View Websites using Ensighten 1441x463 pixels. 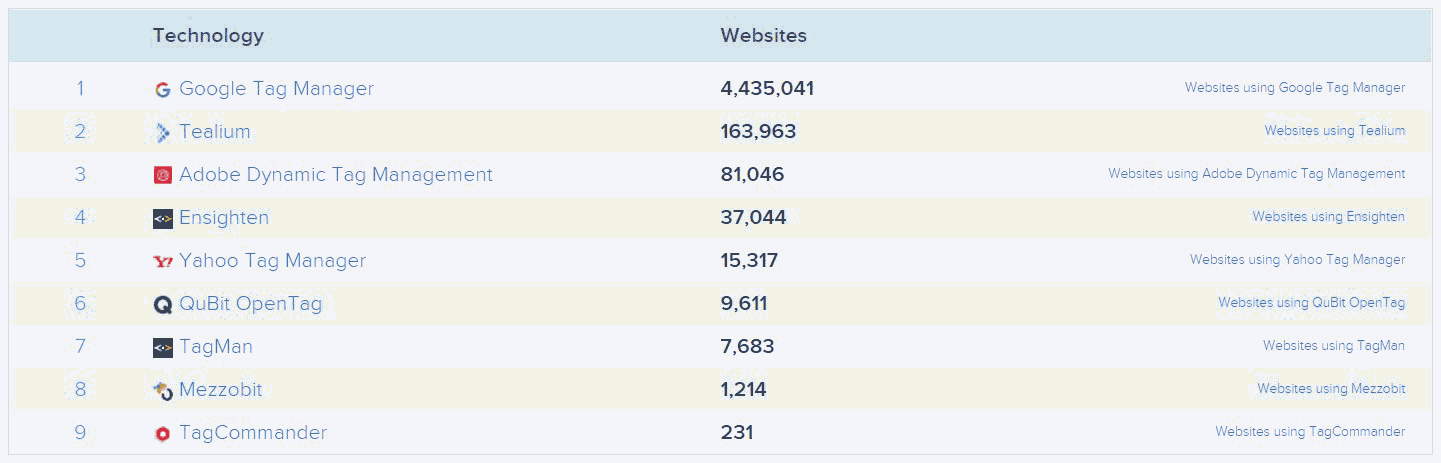pos(1328,217)
